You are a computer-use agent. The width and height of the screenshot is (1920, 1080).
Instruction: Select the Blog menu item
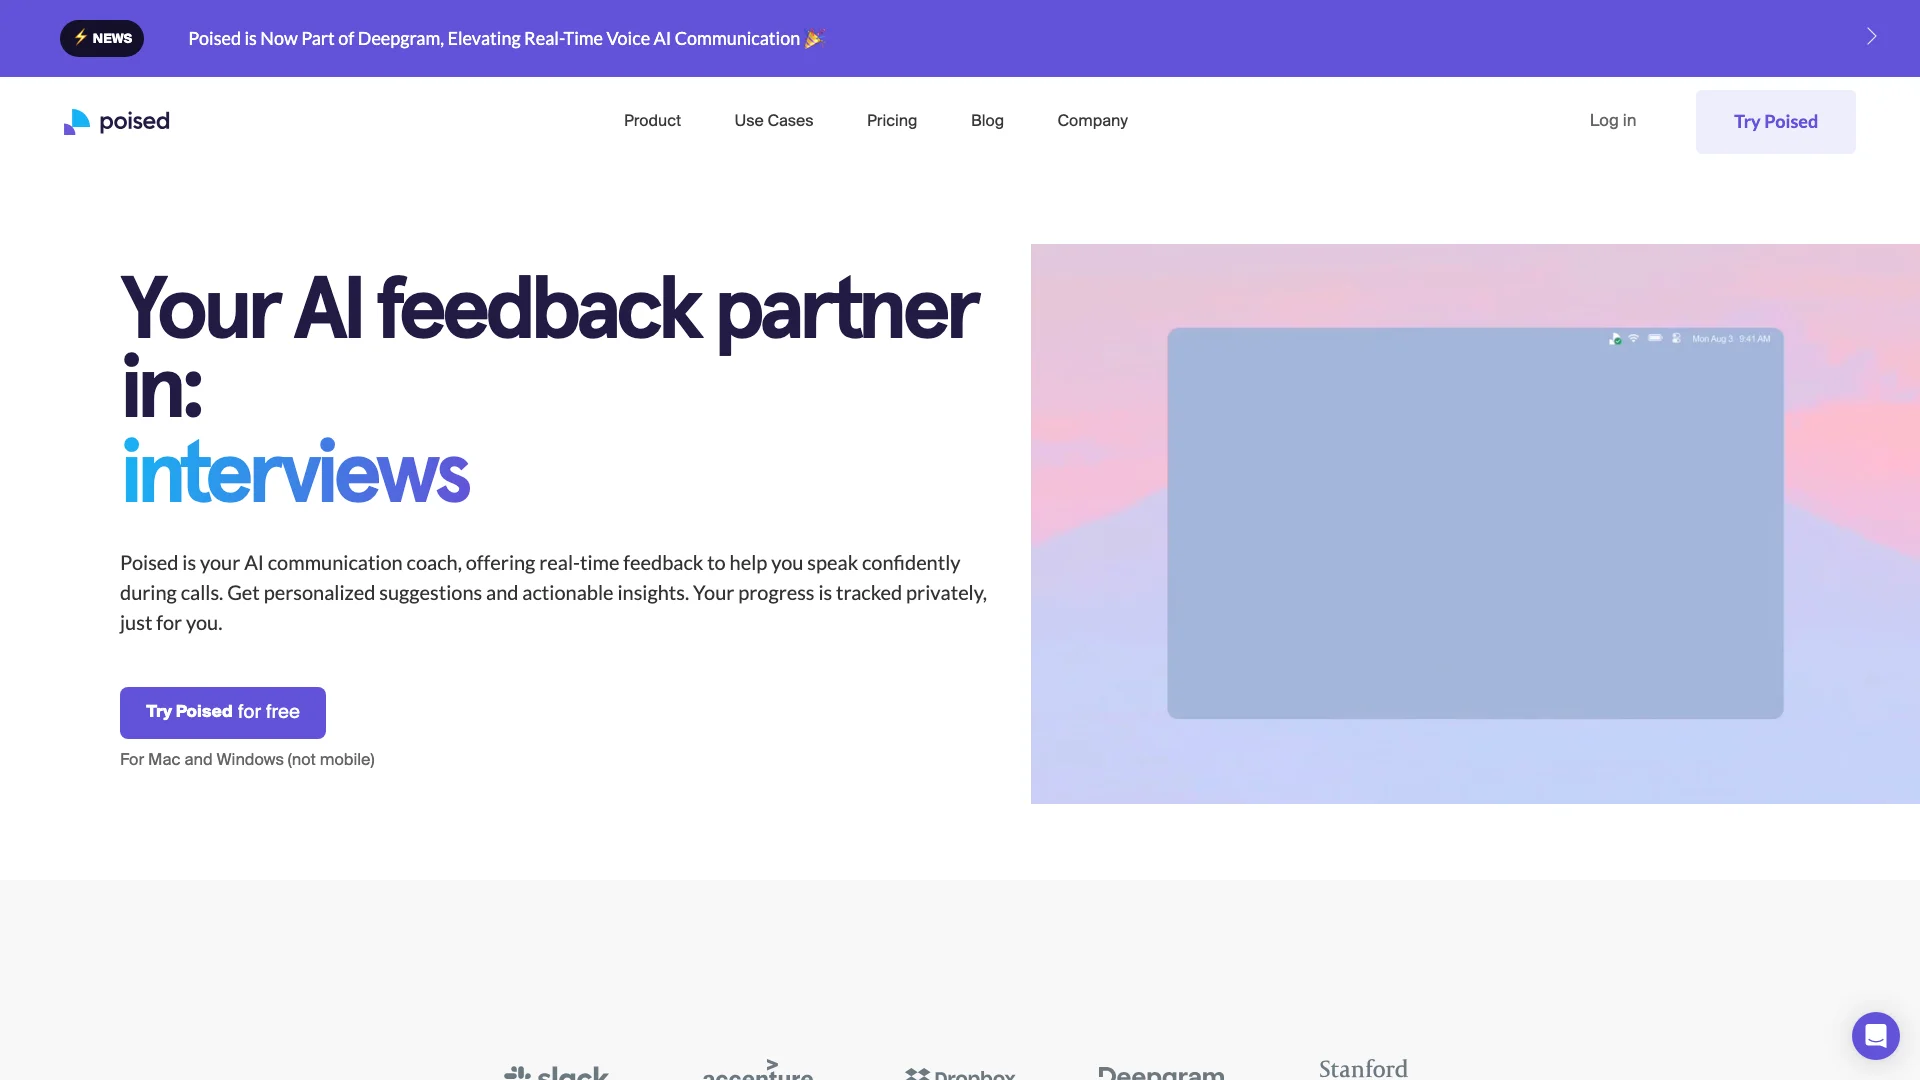(x=988, y=121)
